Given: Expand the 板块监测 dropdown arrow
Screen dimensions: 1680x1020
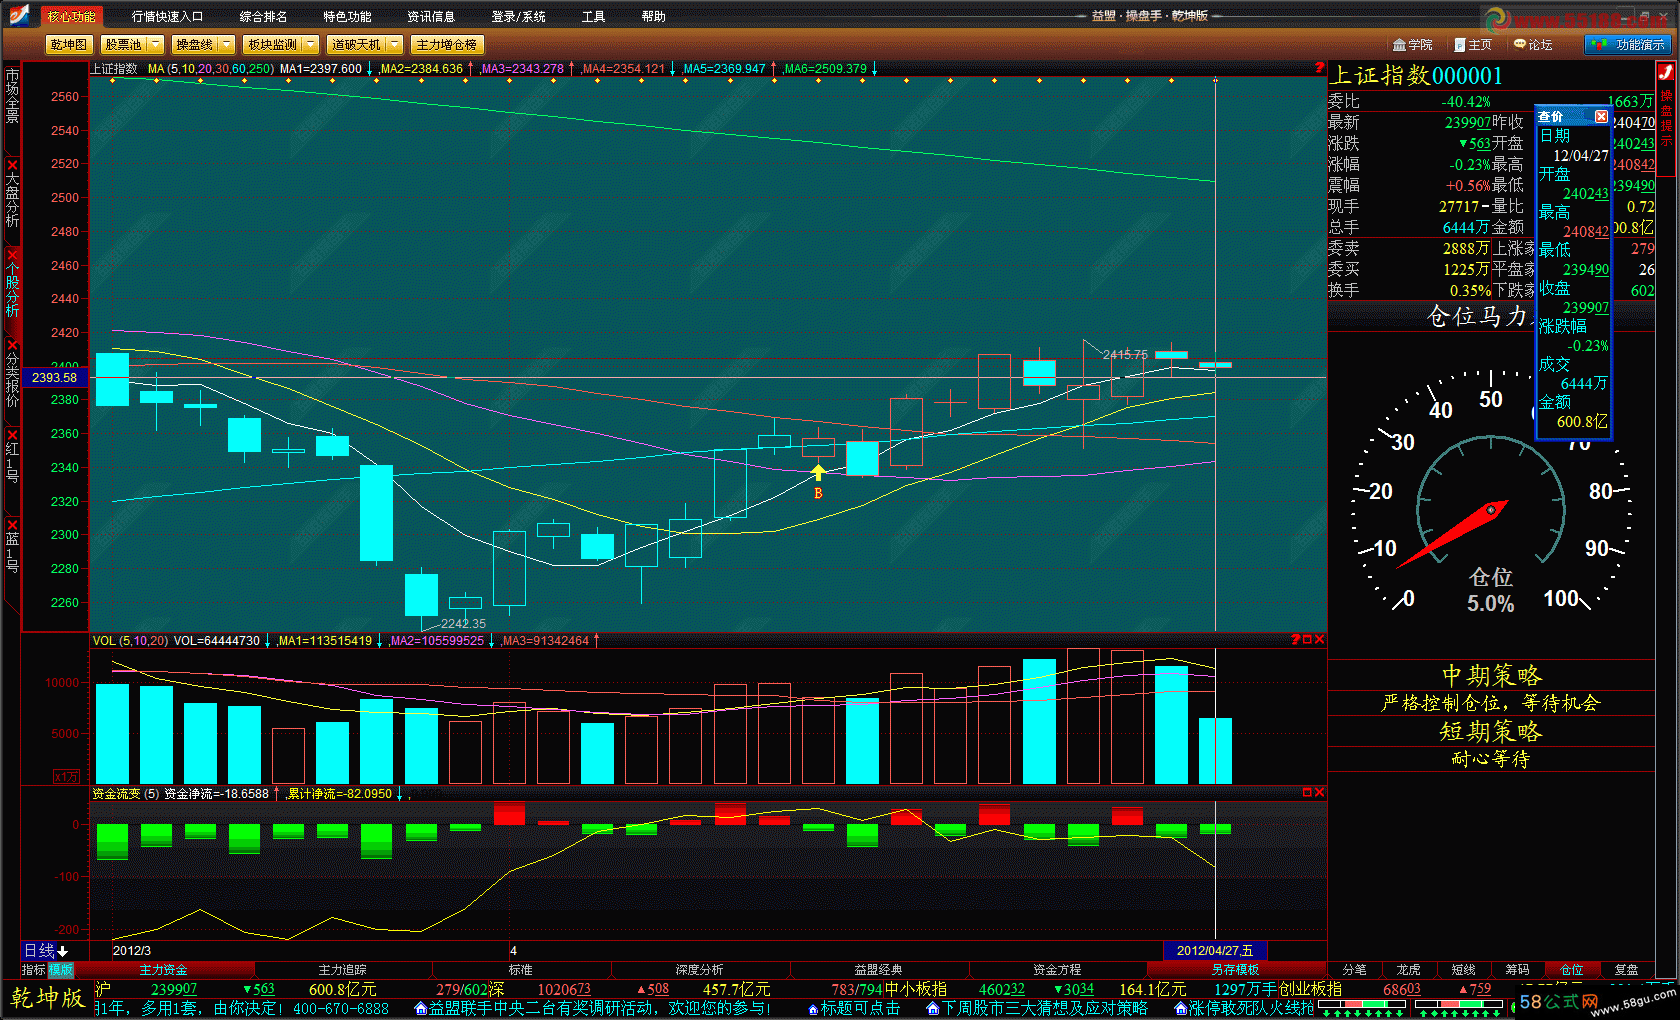Looking at the screenshot, I should click(310, 45).
